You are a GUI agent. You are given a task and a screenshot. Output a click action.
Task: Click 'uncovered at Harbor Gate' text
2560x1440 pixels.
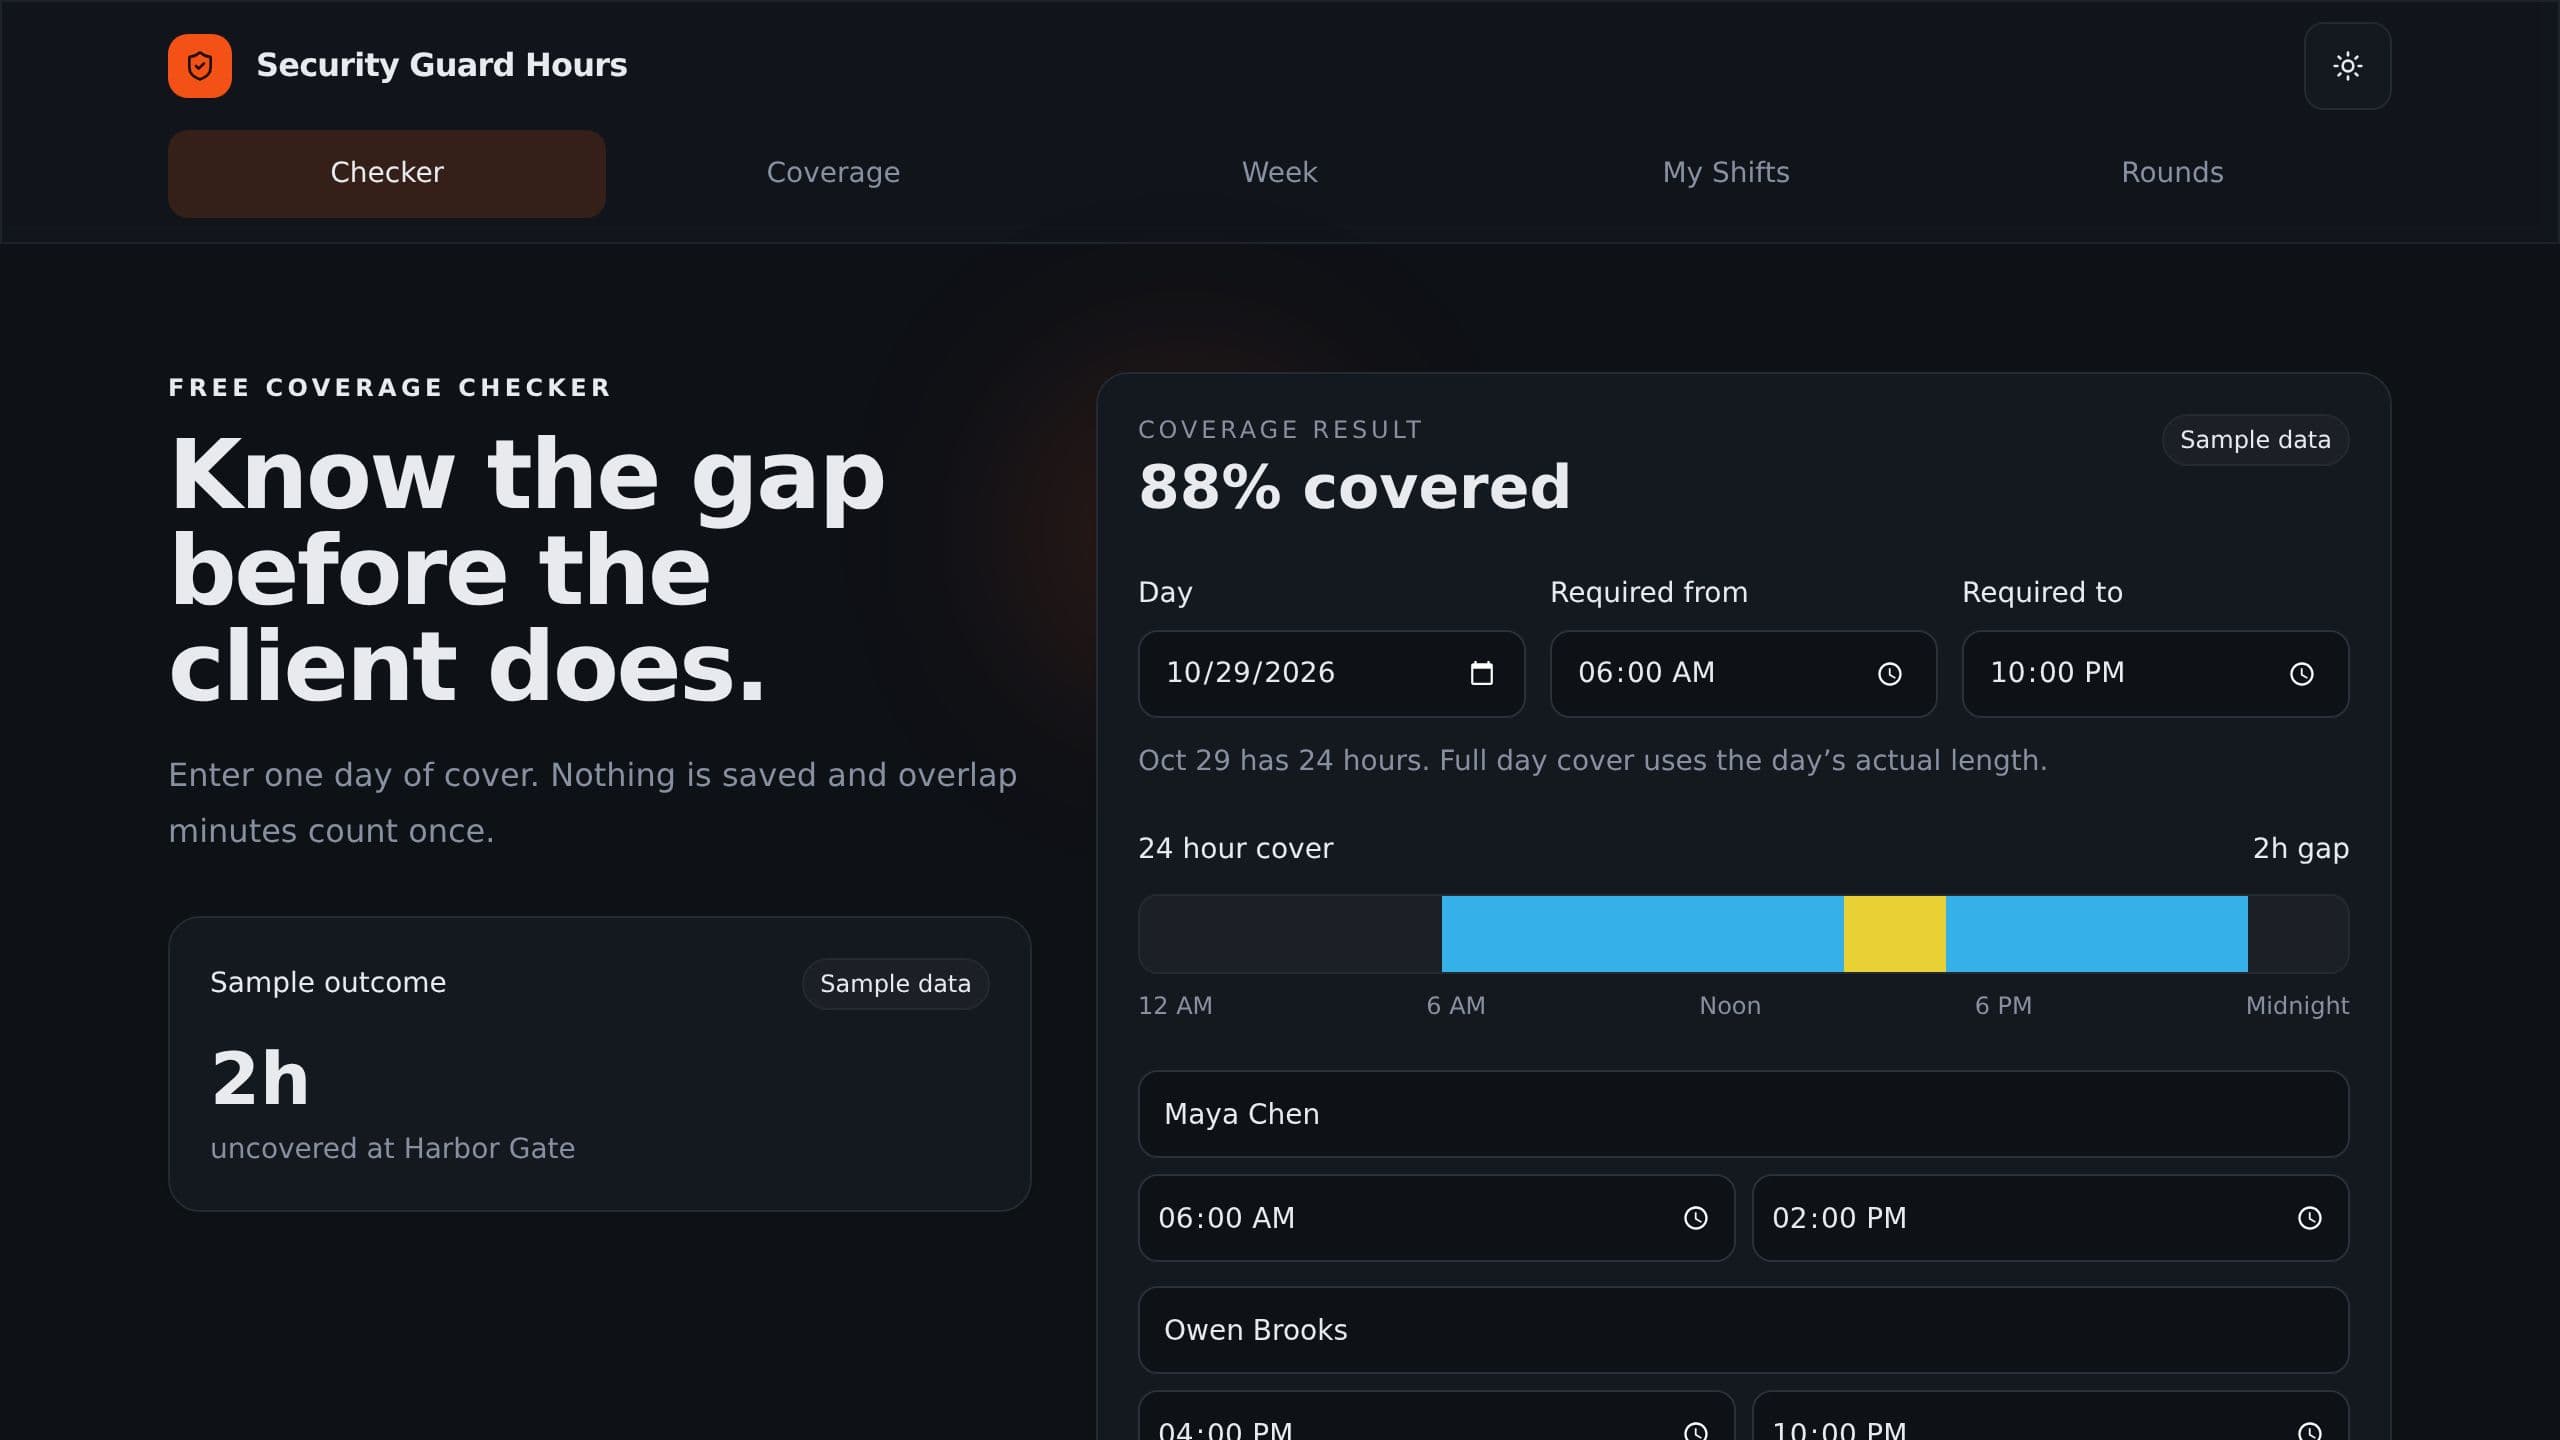tap(392, 1148)
